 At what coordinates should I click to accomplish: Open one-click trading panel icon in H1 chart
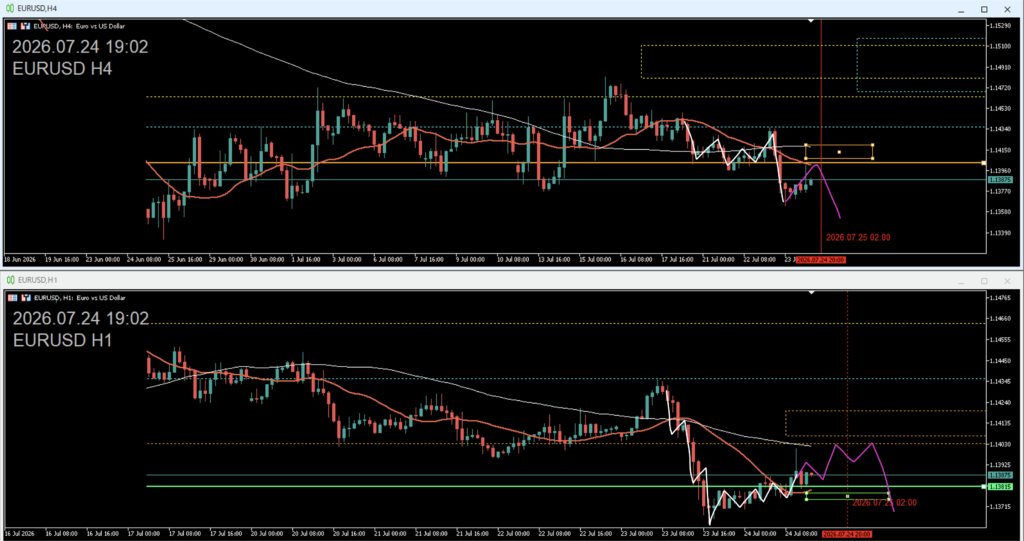click(25, 298)
